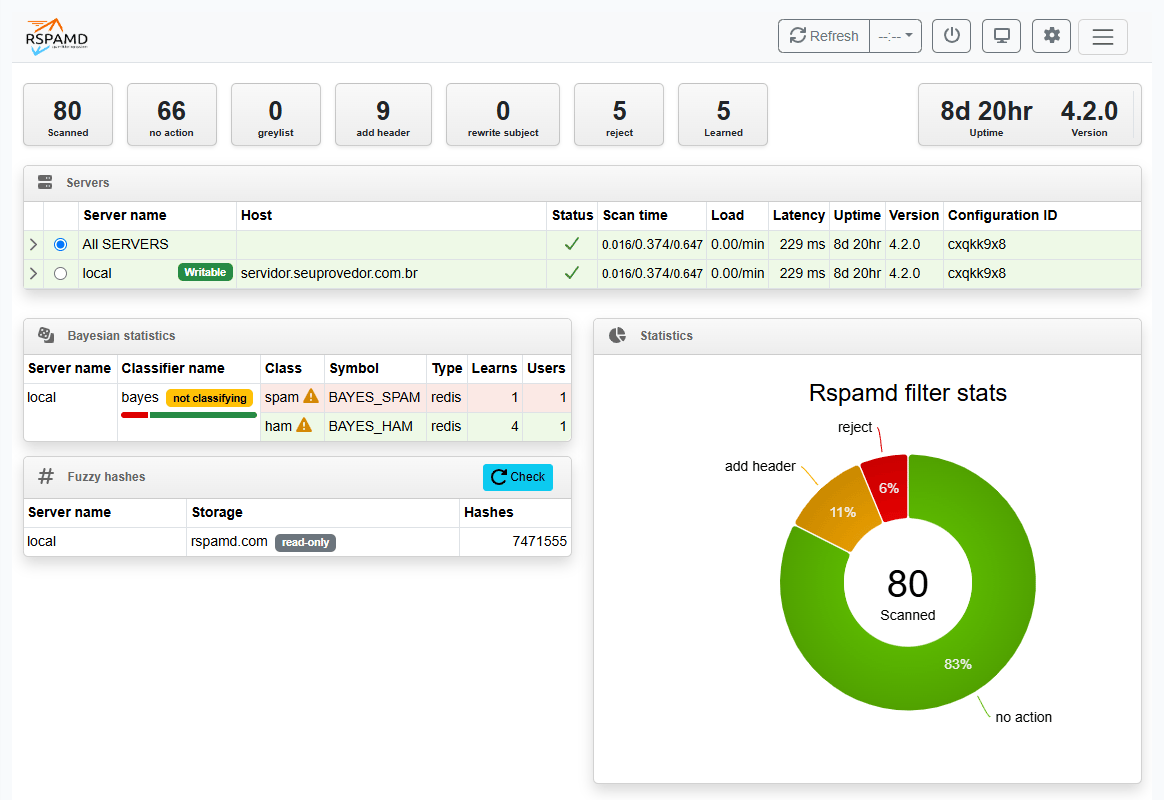Click the Check button for fuzzy hashes

[518, 477]
